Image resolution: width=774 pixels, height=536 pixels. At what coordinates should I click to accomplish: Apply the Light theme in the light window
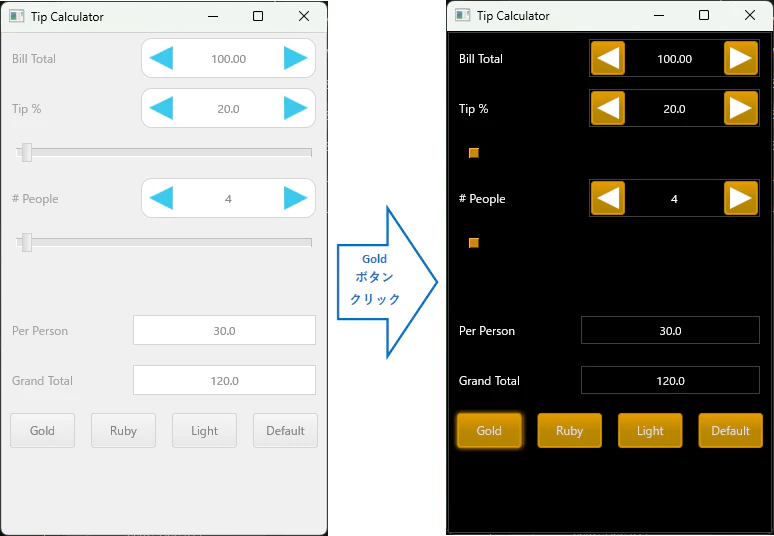pos(204,430)
